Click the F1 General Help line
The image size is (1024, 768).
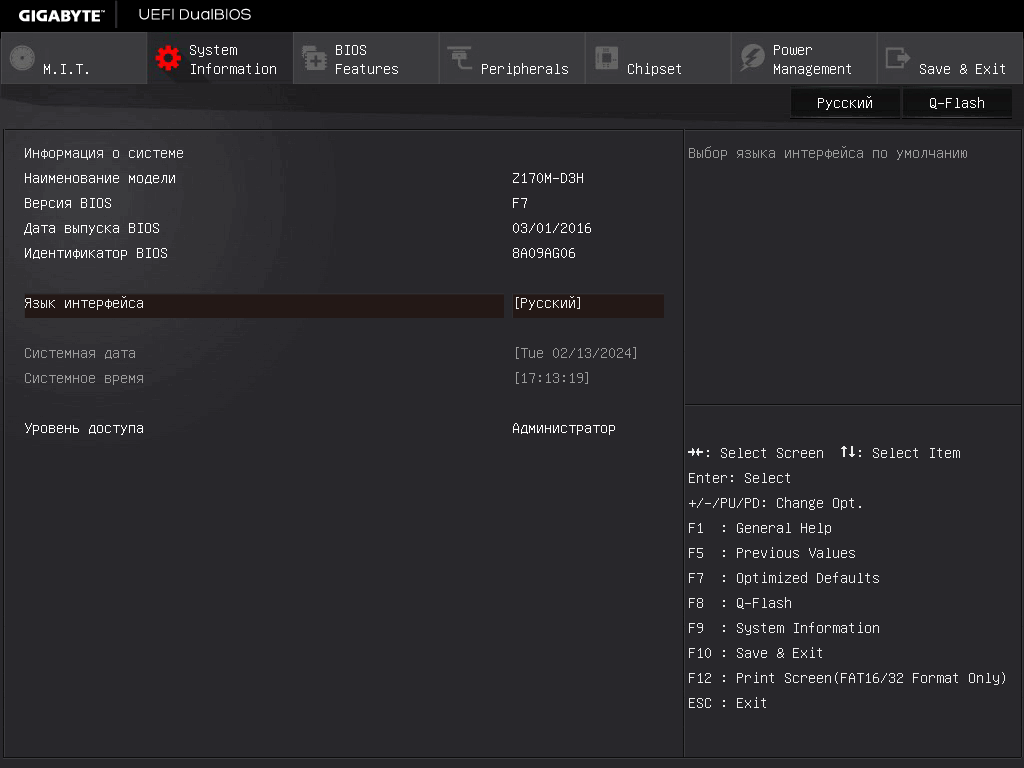(760, 528)
